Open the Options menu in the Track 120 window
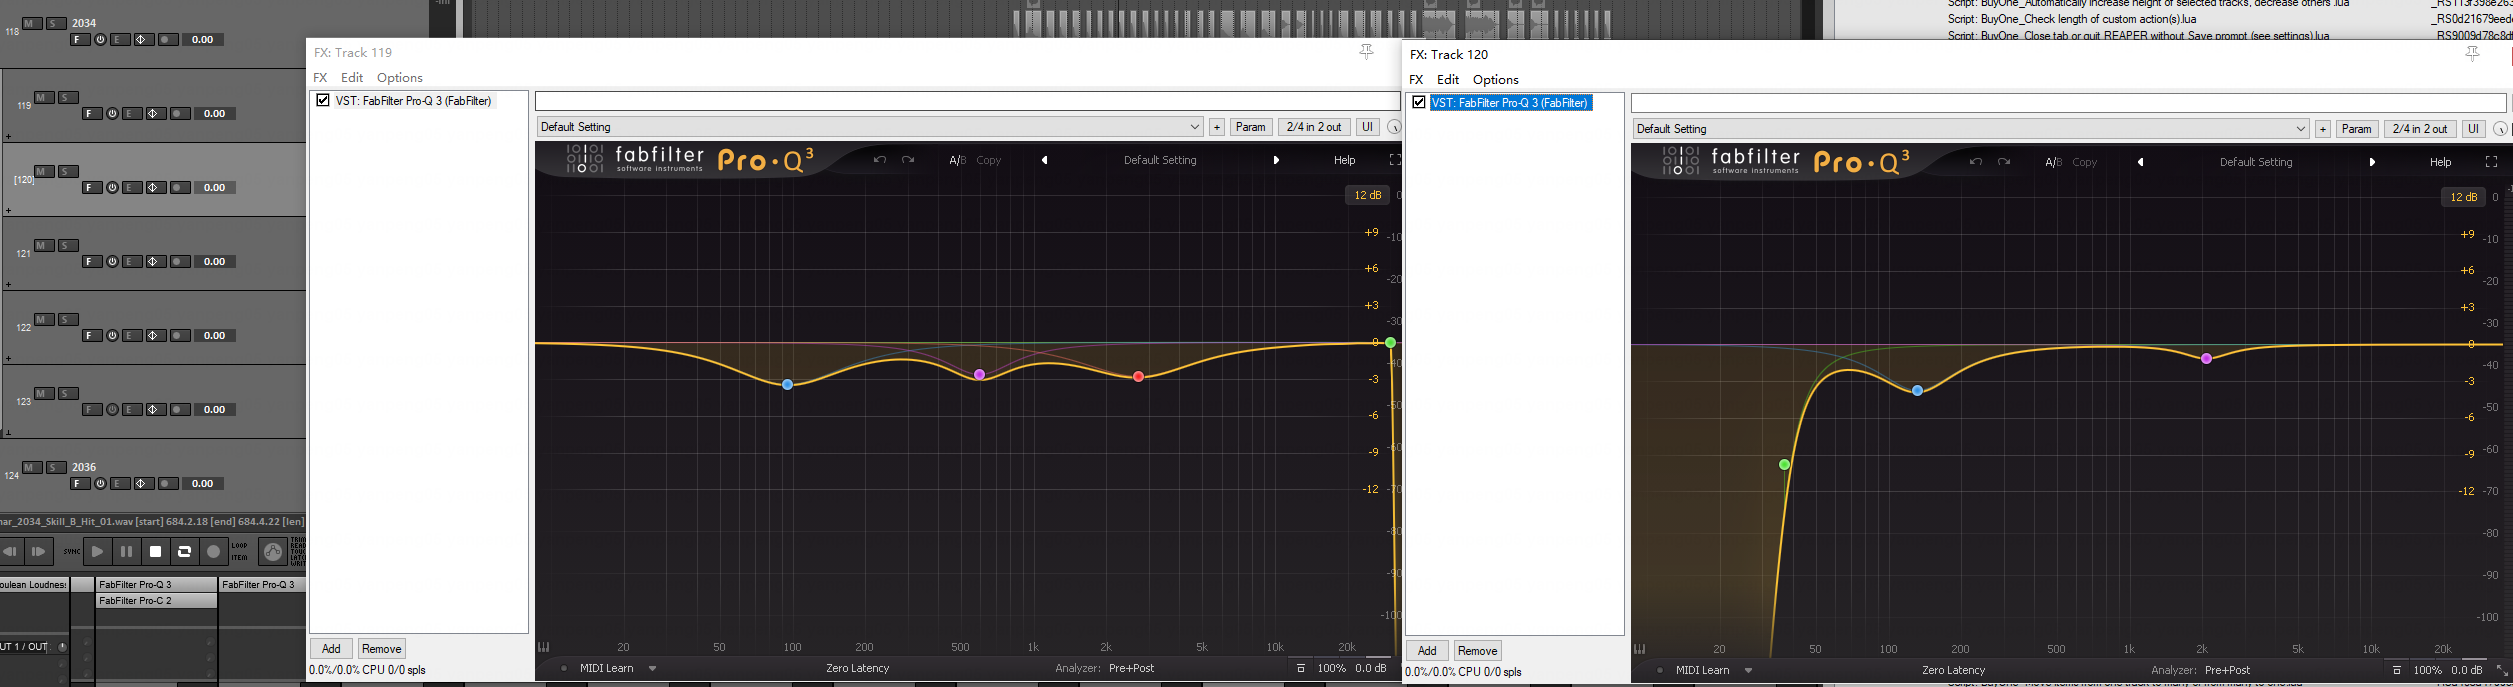The image size is (2513, 687). pos(1496,79)
